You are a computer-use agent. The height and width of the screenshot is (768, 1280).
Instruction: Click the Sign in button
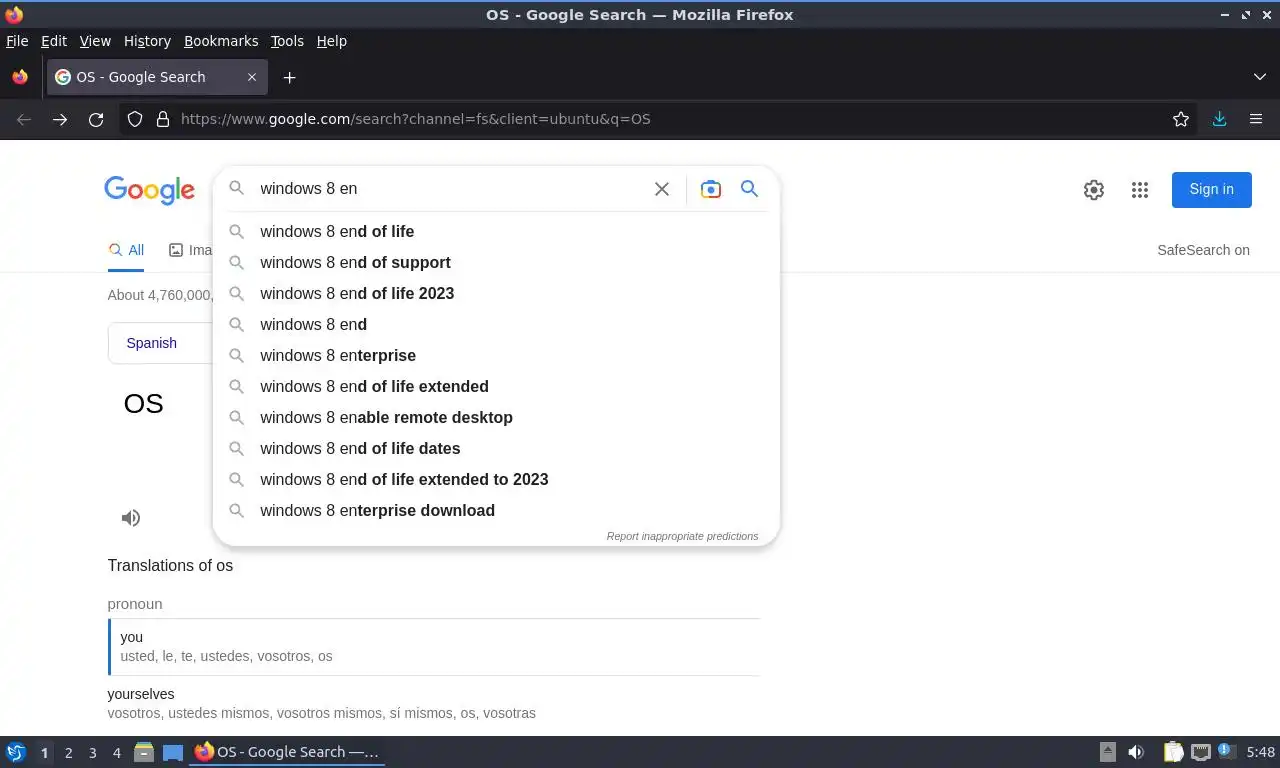(x=1211, y=189)
